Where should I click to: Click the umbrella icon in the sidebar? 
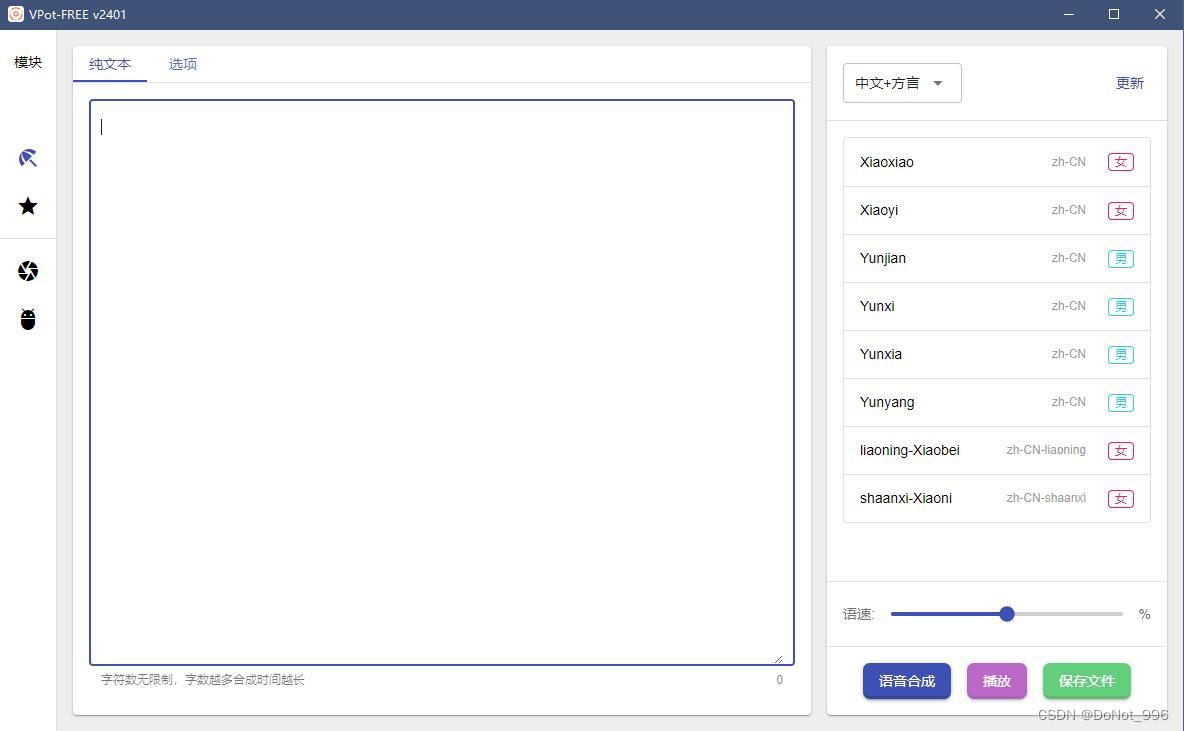[x=28, y=158]
